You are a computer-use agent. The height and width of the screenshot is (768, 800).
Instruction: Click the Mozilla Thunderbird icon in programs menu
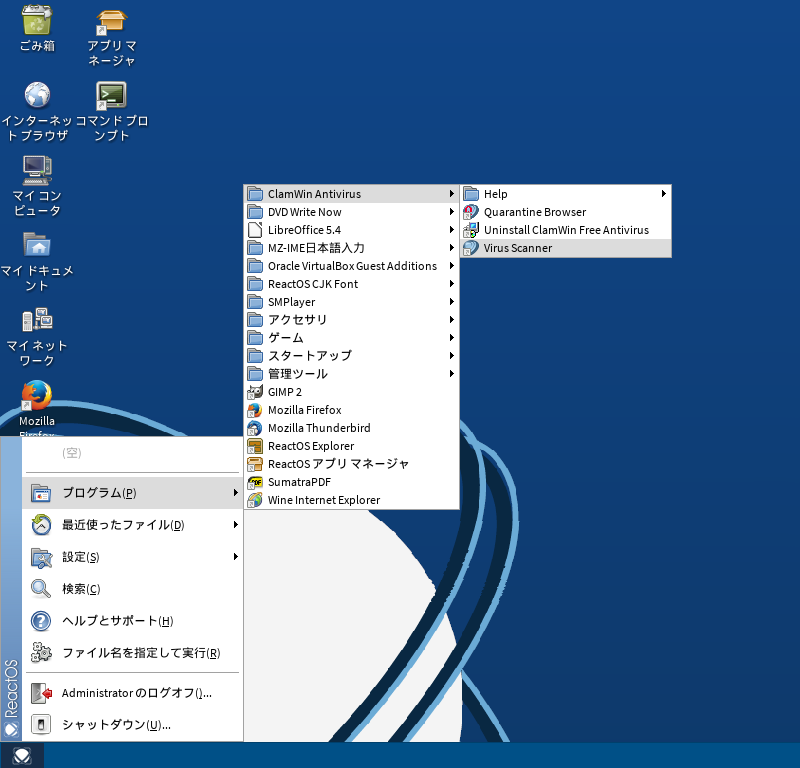255,428
